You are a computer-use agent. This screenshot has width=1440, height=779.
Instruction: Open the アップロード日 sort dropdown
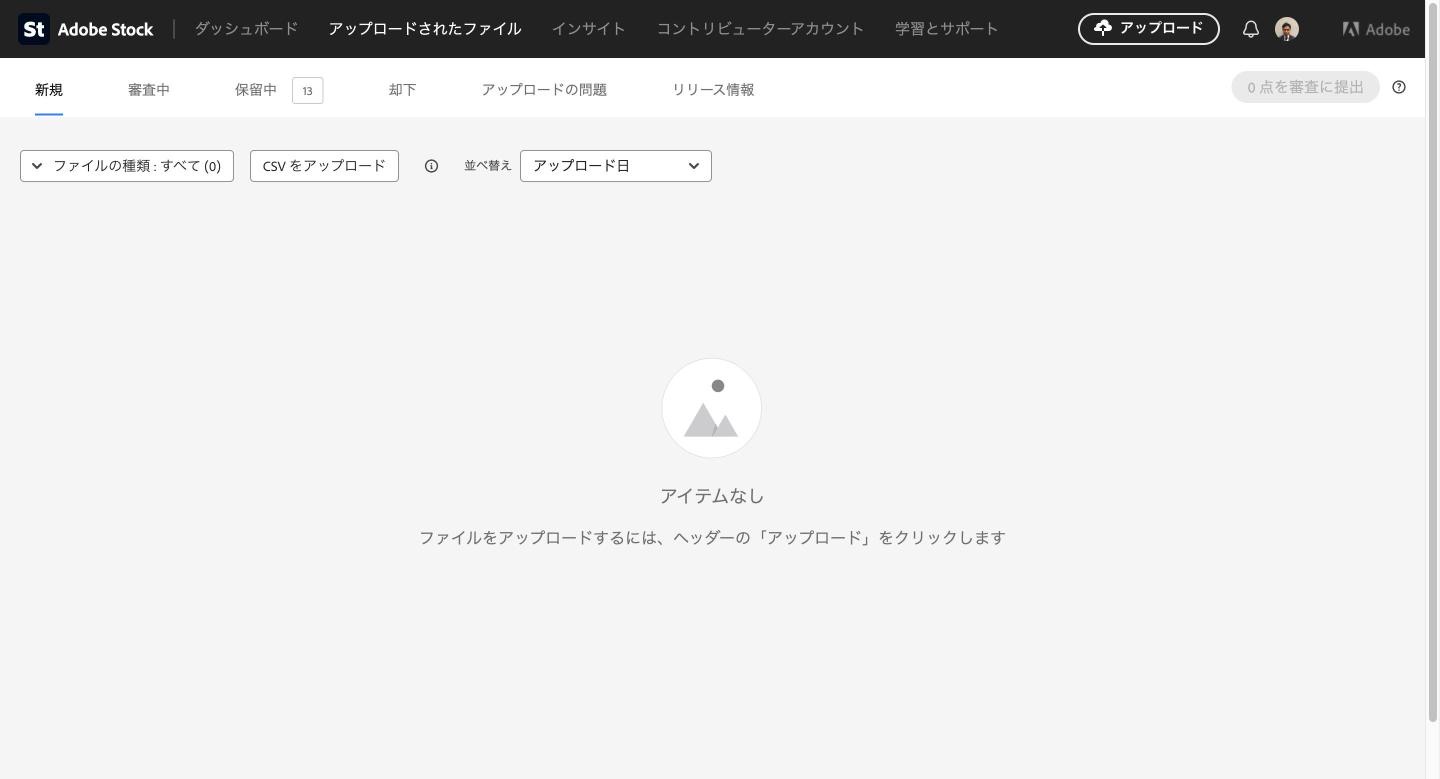[x=616, y=166]
